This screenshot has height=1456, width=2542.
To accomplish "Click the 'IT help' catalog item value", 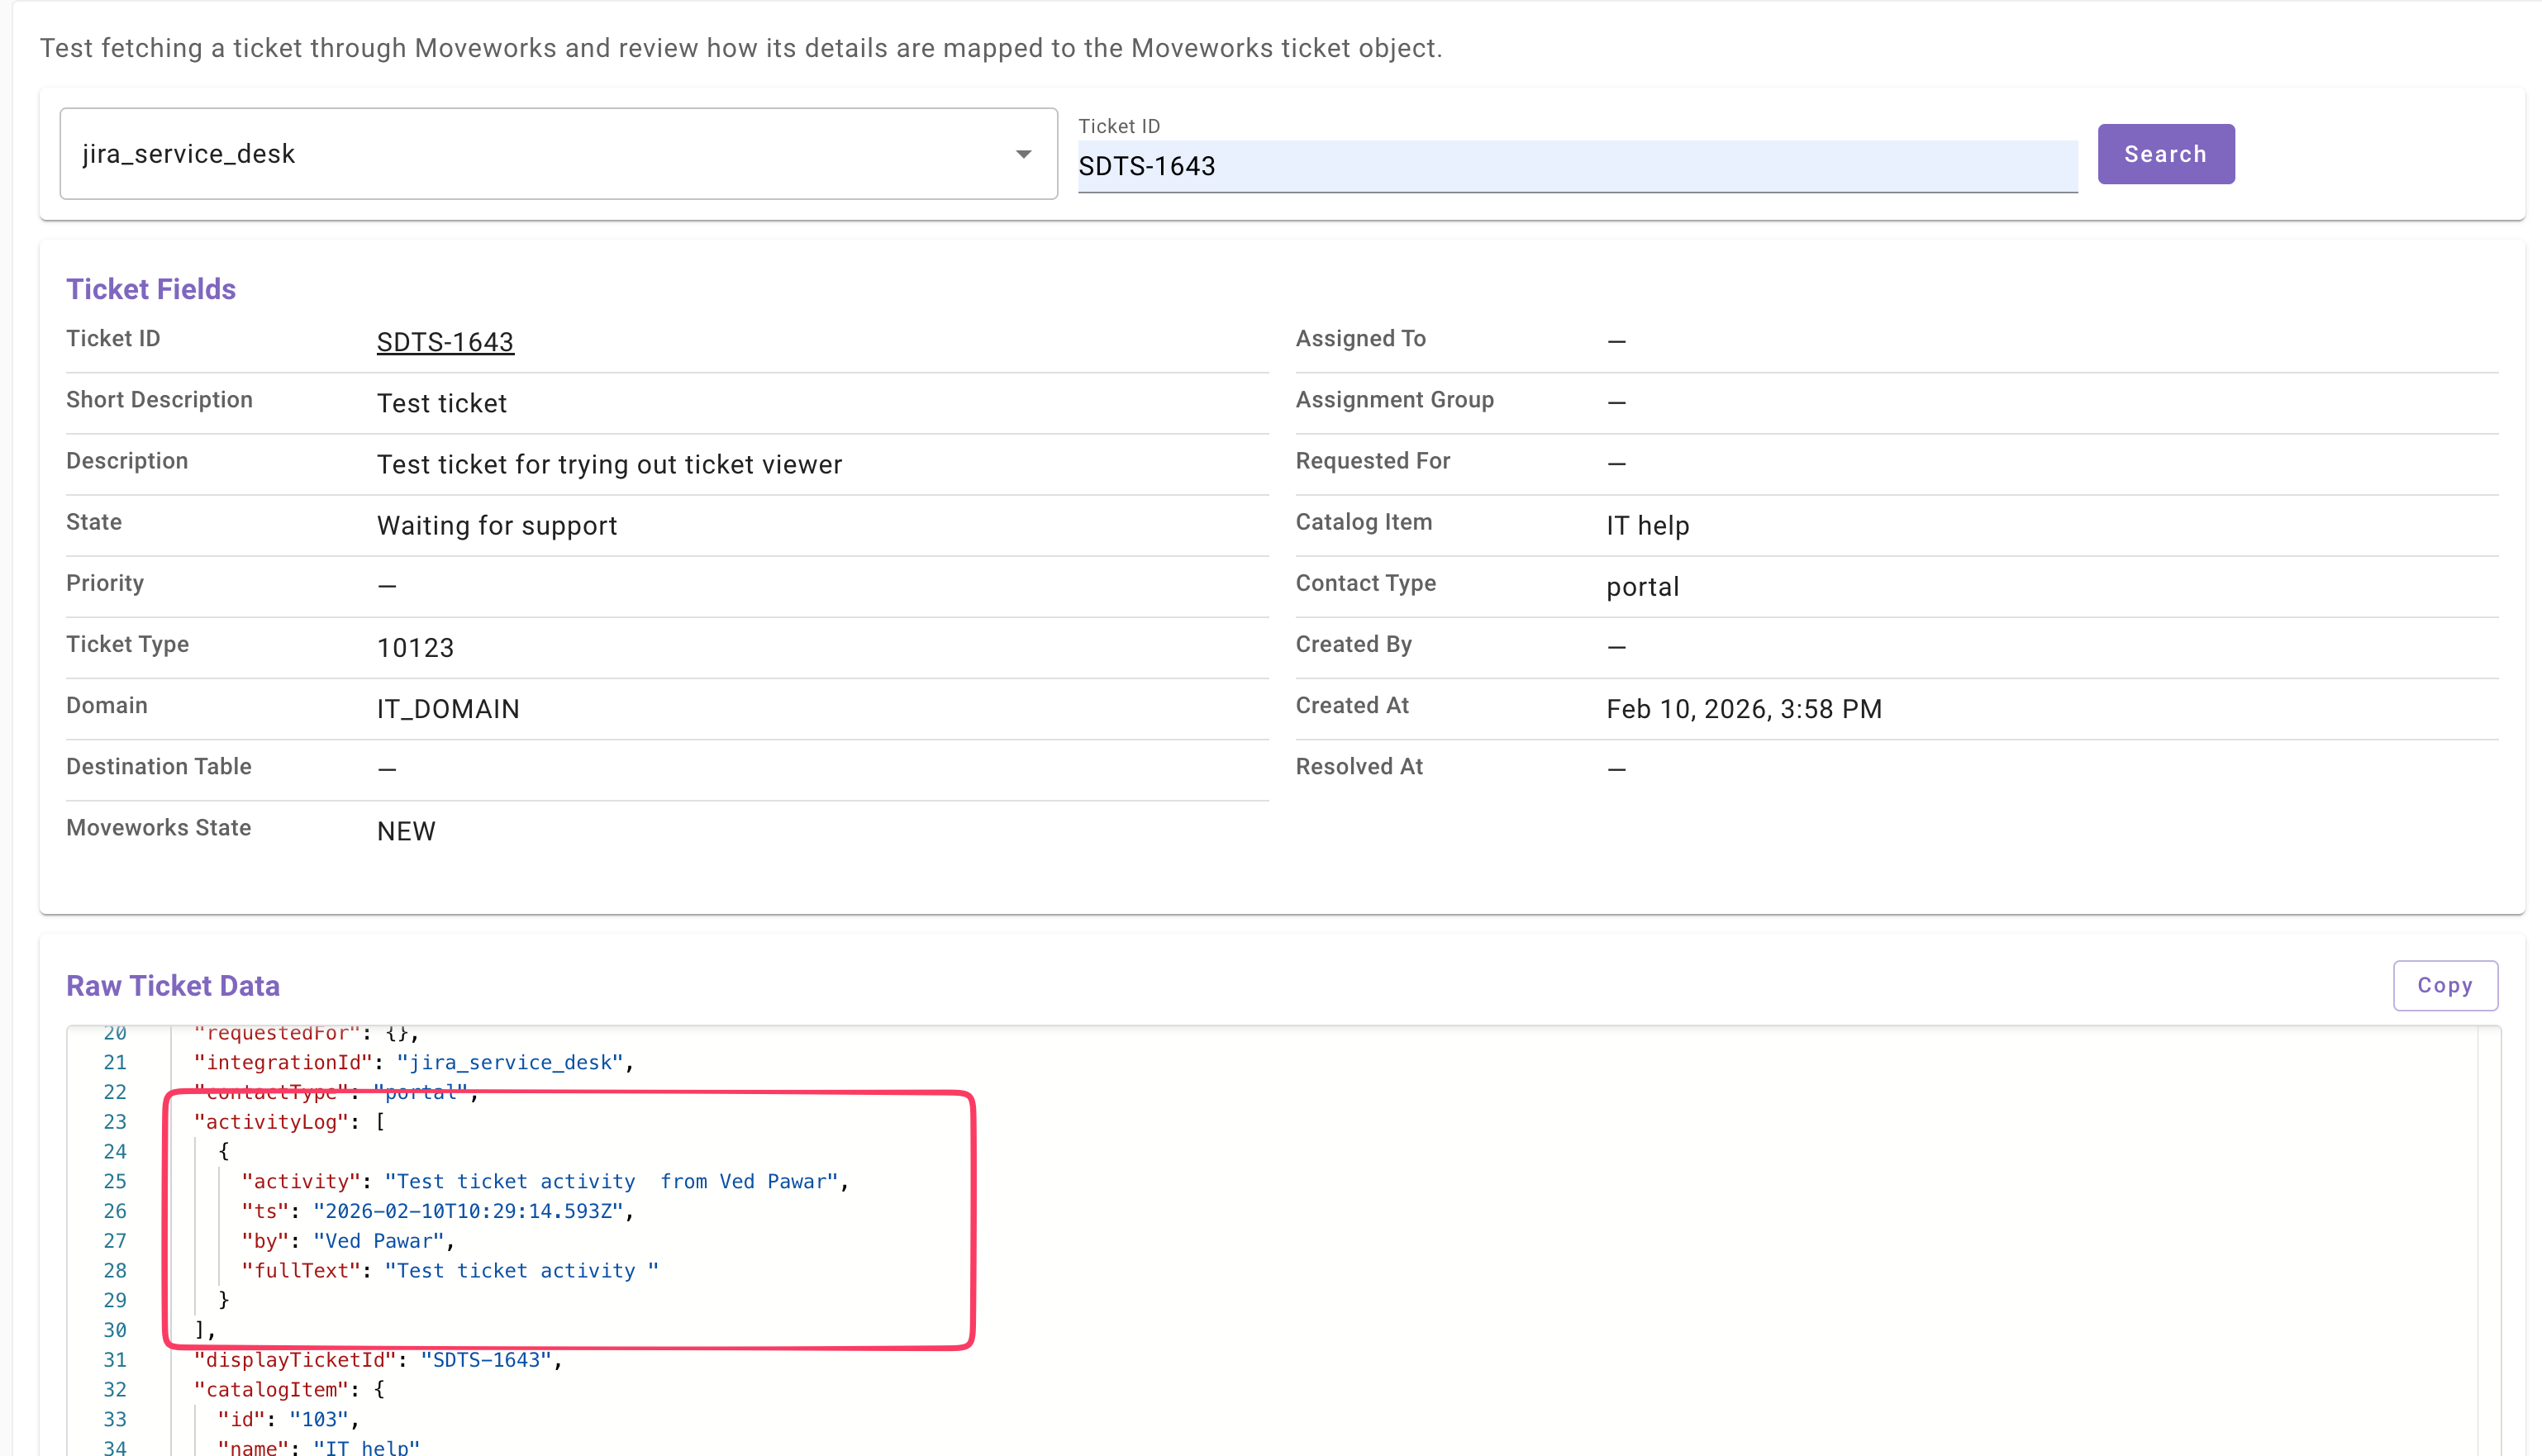I will coord(1647,526).
